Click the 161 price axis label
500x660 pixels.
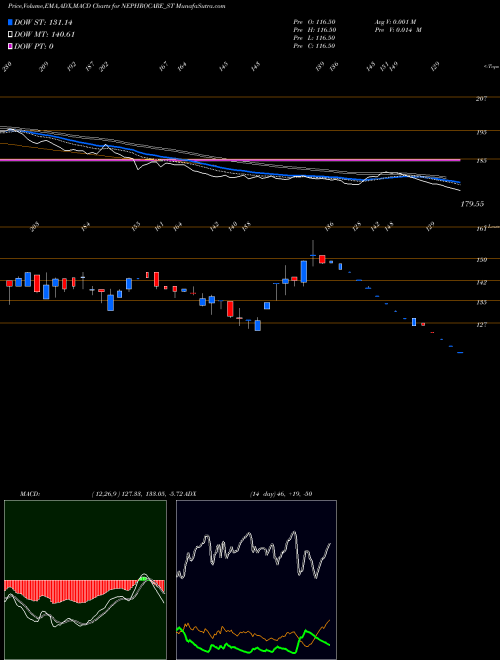(481, 229)
